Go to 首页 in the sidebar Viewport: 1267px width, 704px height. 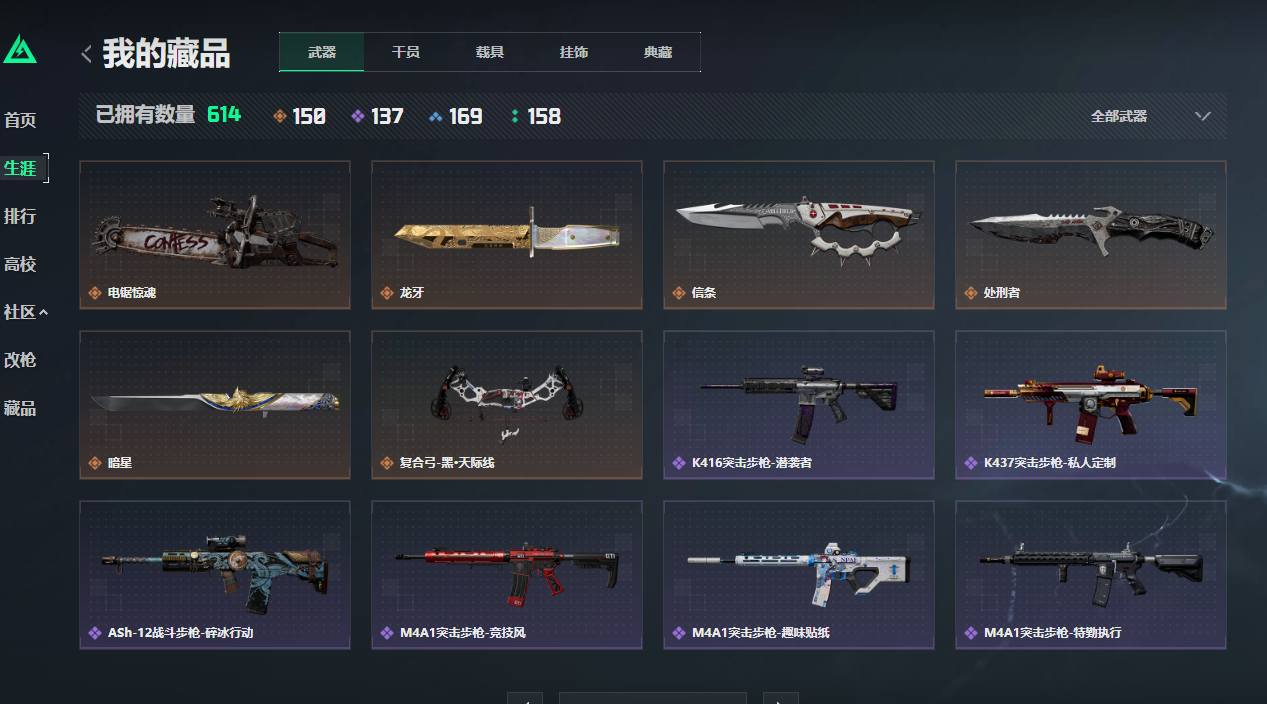click(20, 120)
